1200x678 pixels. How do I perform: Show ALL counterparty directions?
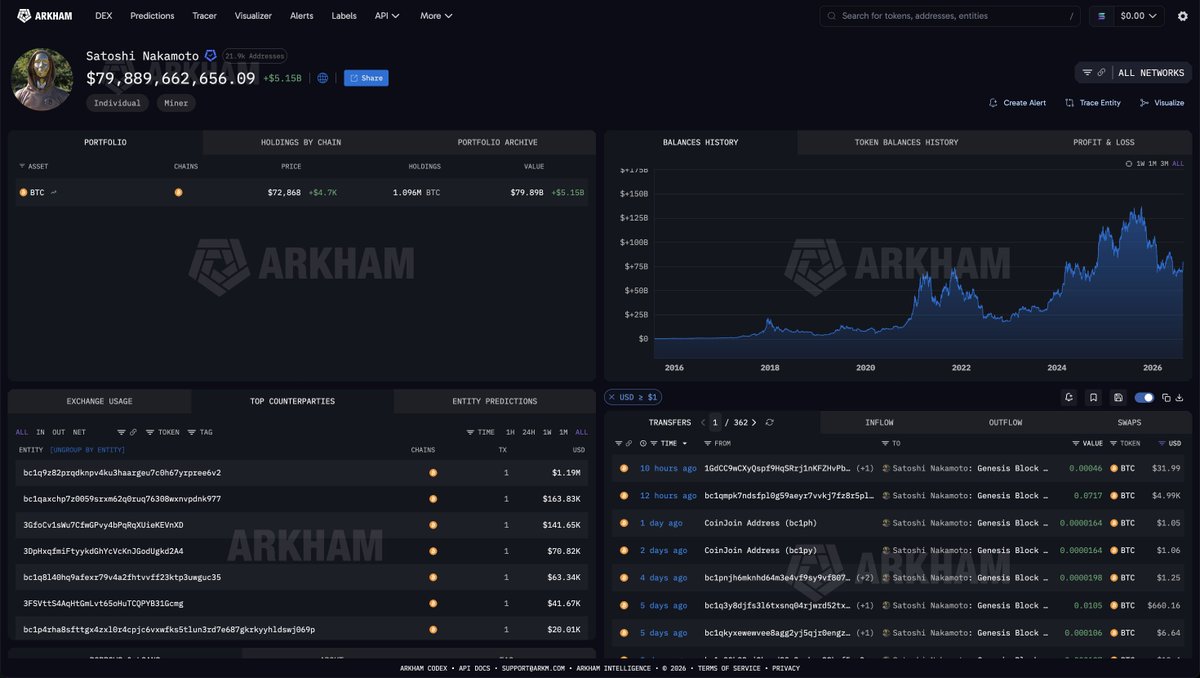coord(22,432)
